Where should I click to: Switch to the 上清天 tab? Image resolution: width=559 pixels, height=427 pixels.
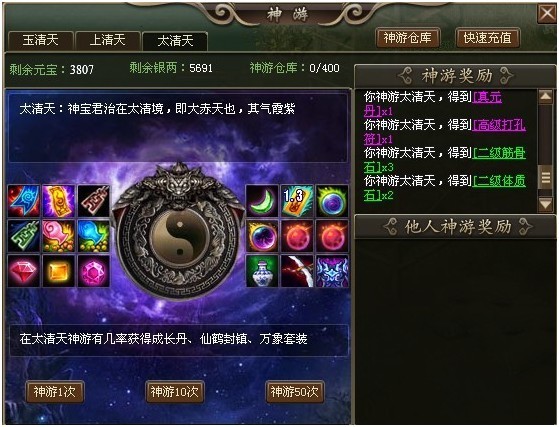108,40
